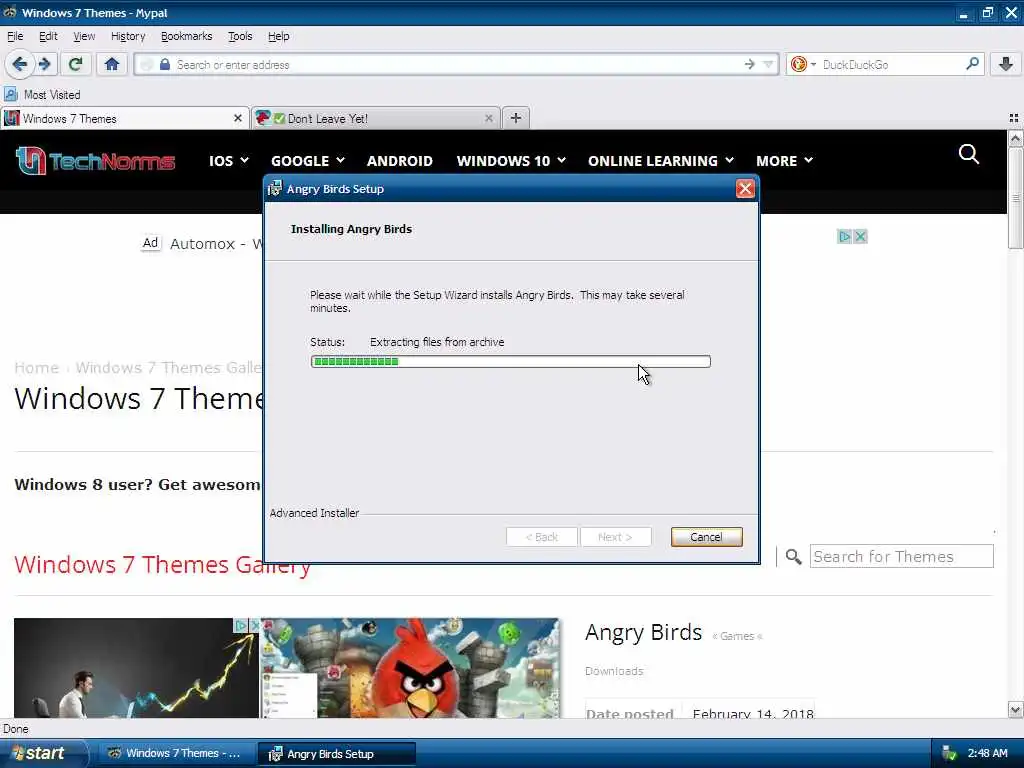Open the browser Downloads arrow button
Screen dimensions: 1024x768
[x=1006, y=64]
